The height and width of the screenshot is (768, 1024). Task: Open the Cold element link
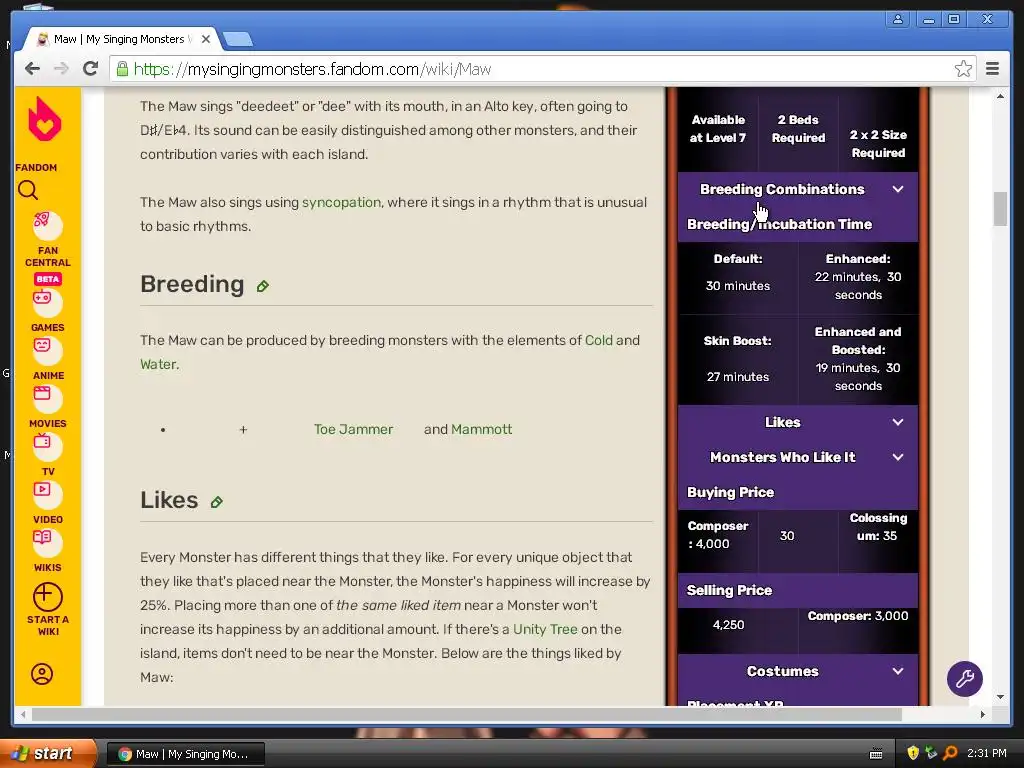[599, 340]
